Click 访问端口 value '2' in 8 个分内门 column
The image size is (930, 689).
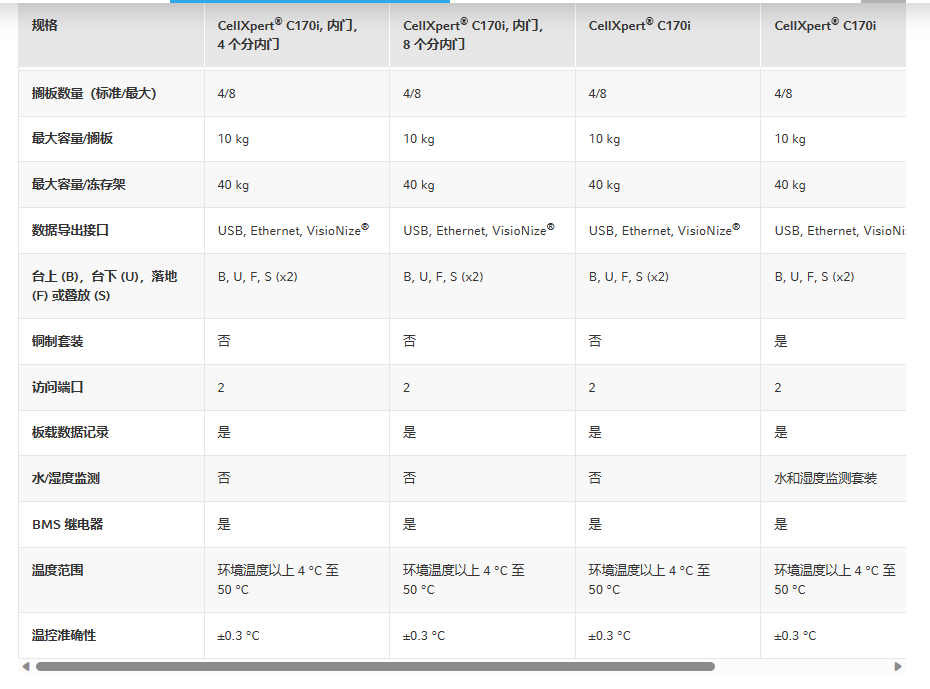[x=406, y=388]
